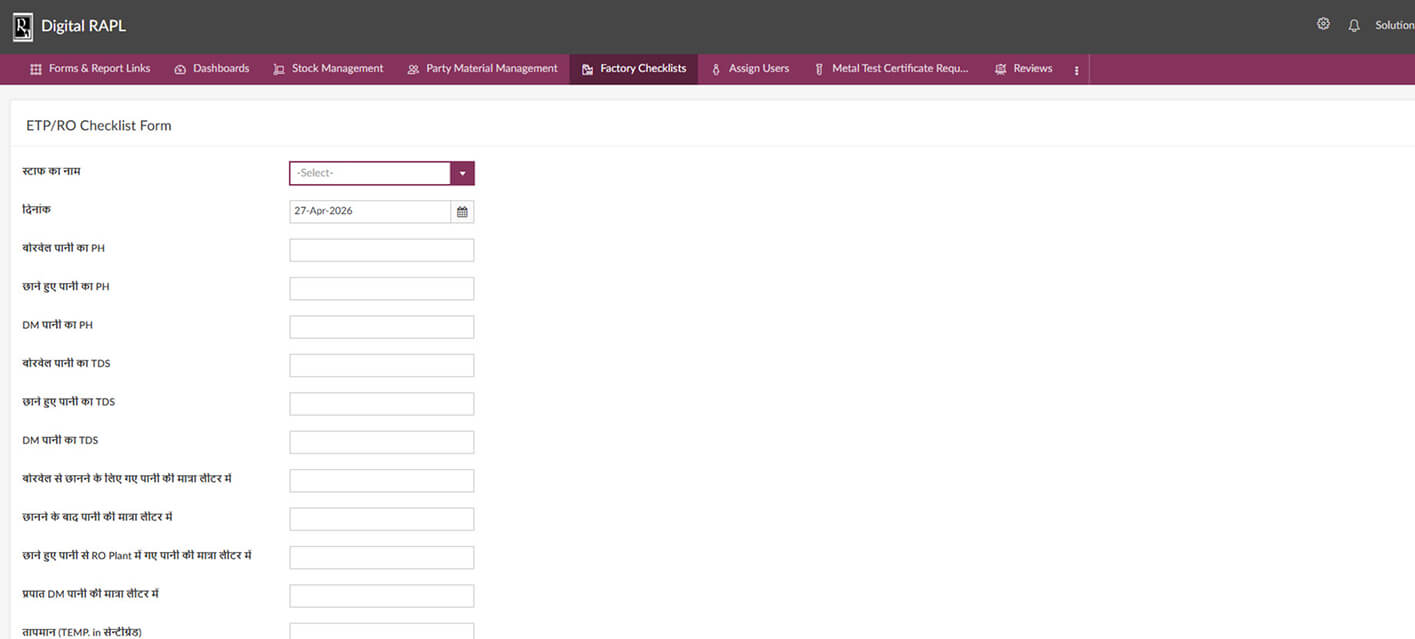The image size is (1415, 639).
Task: Click the Dashboards gauge icon
Action: (180, 69)
